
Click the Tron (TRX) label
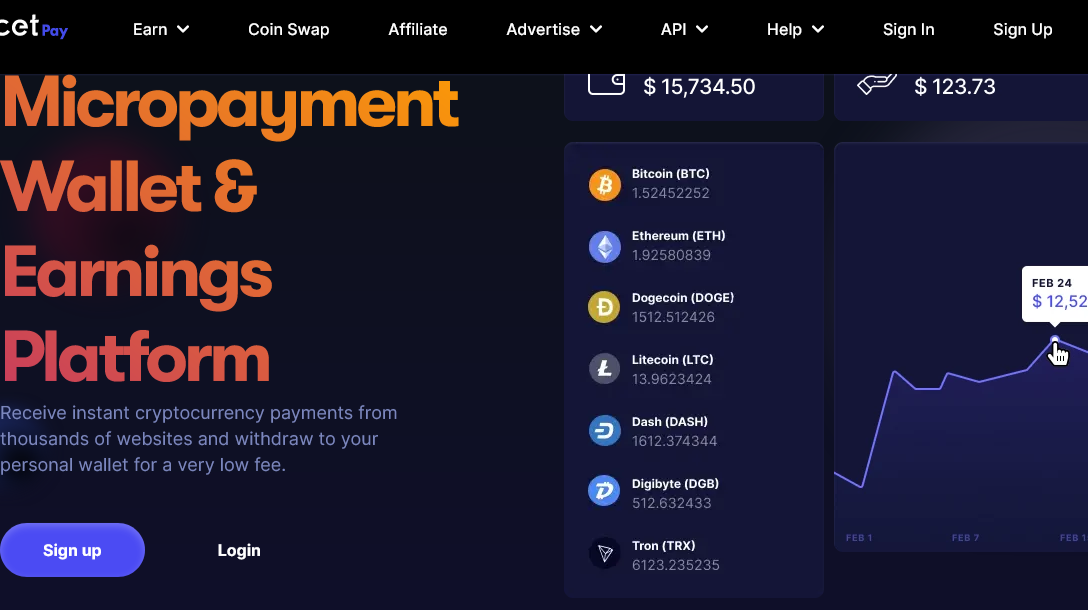pyautogui.click(x=663, y=545)
